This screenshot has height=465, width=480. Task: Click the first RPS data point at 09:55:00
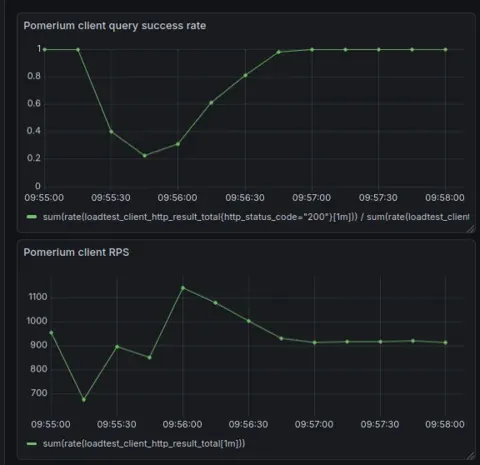51,333
